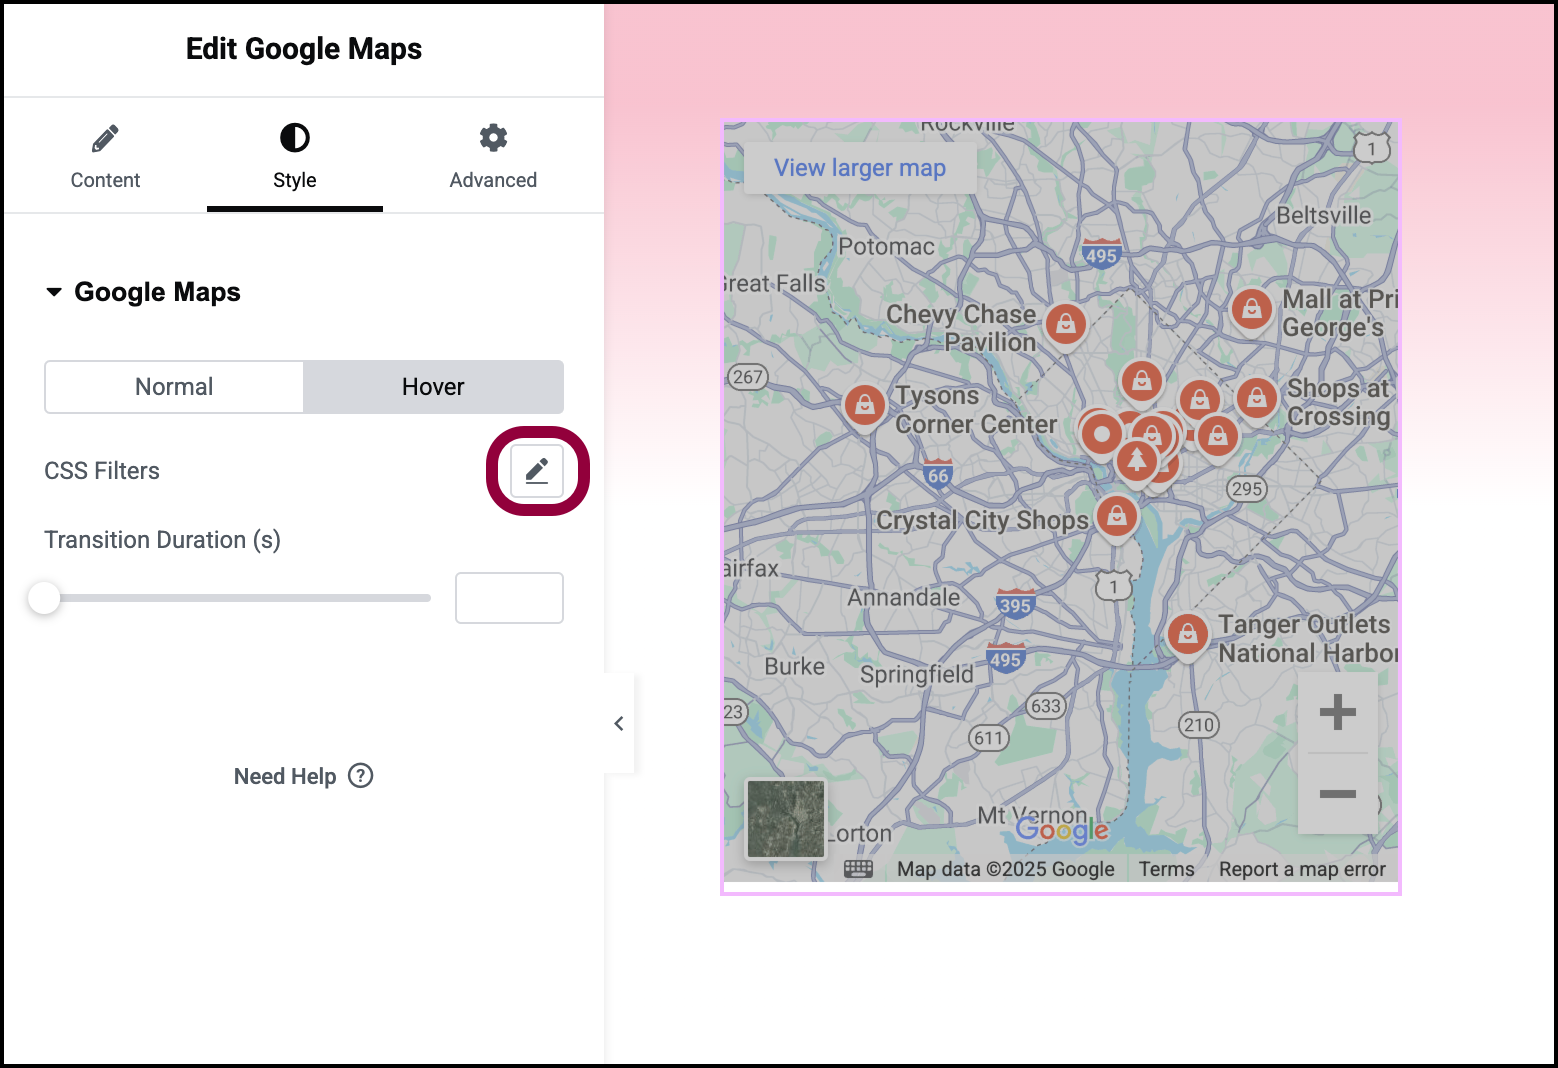The width and height of the screenshot is (1558, 1068).
Task: Click the route 295 marker on the map
Action: coord(1247,489)
